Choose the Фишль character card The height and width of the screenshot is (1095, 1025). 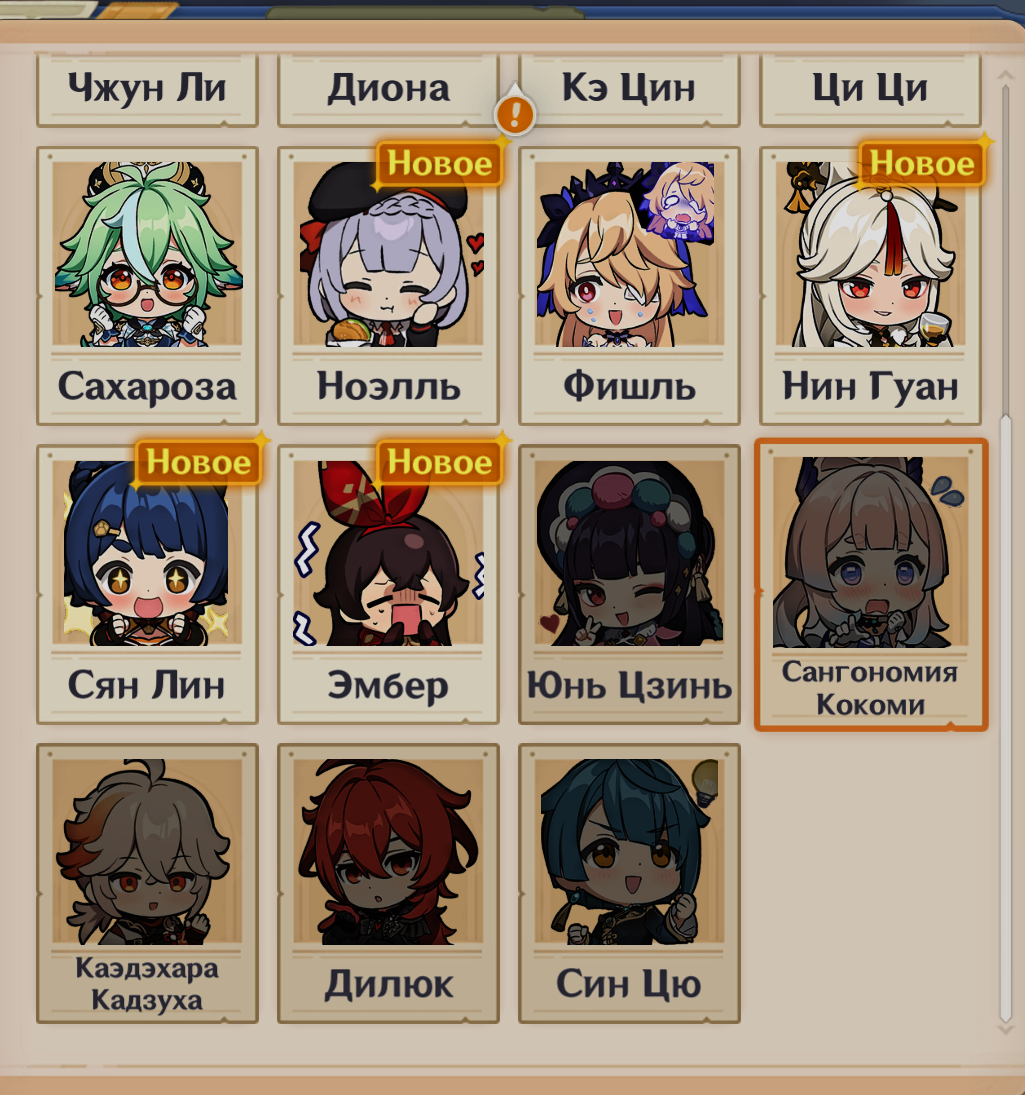[629, 286]
